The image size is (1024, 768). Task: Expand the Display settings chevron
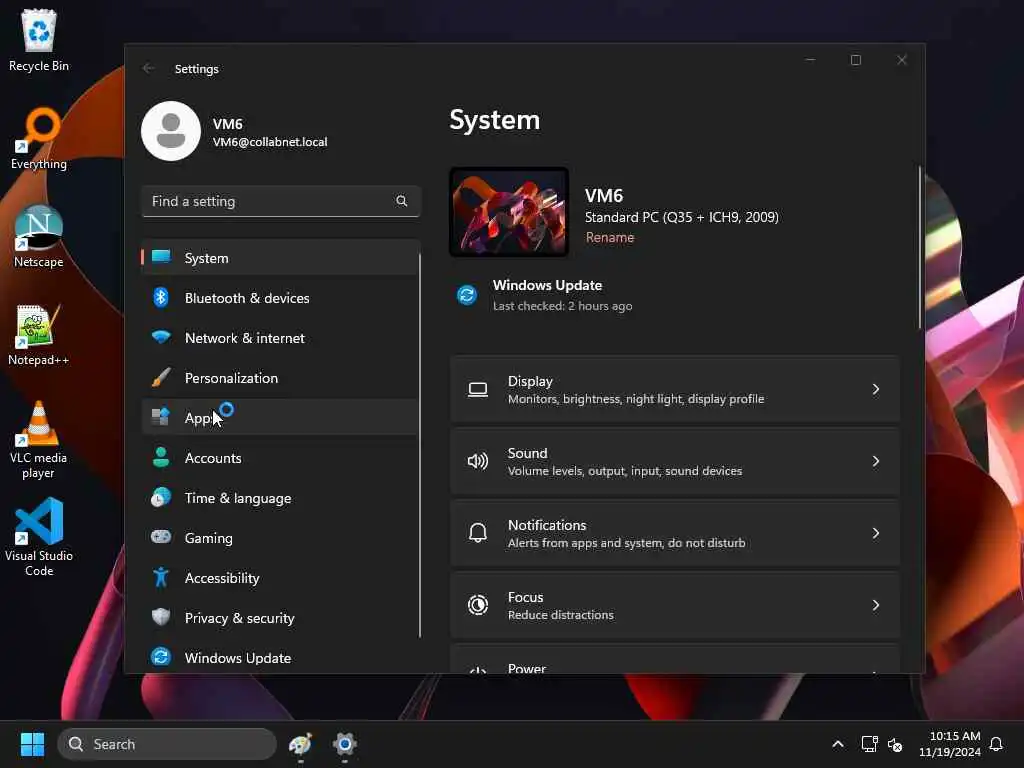[x=876, y=389]
